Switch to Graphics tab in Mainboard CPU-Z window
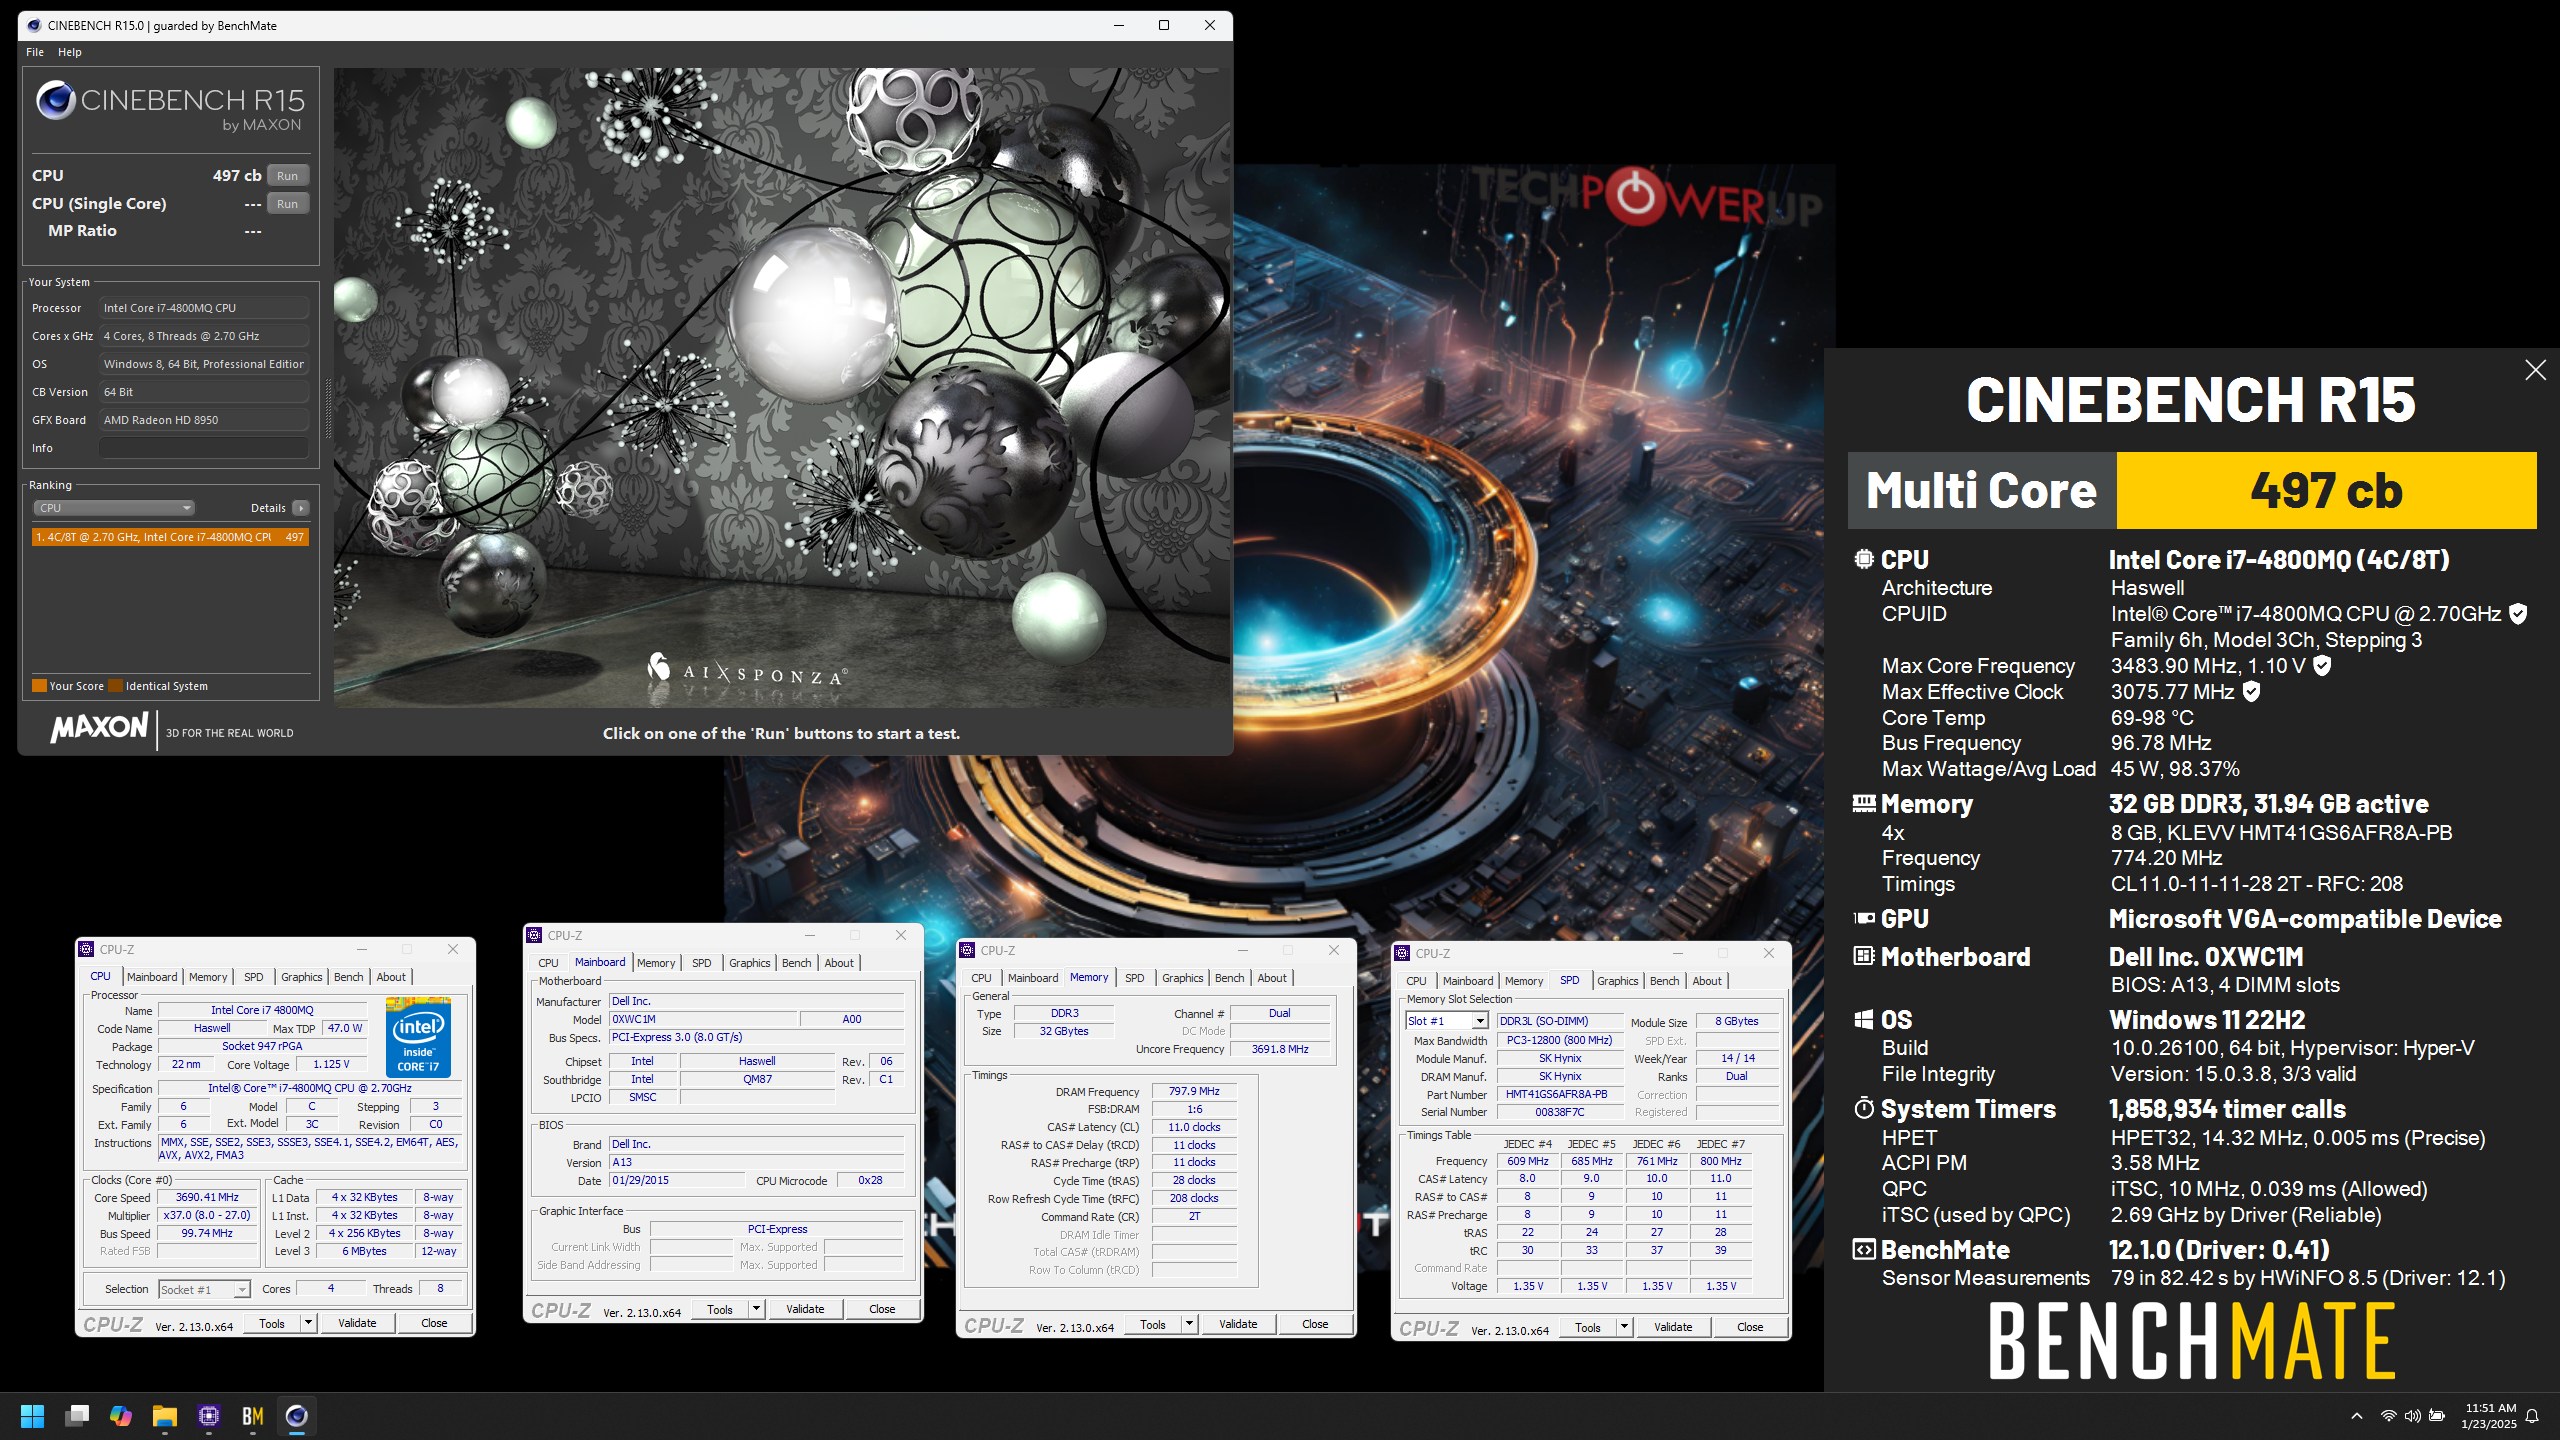The image size is (2560, 1440). point(750,963)
